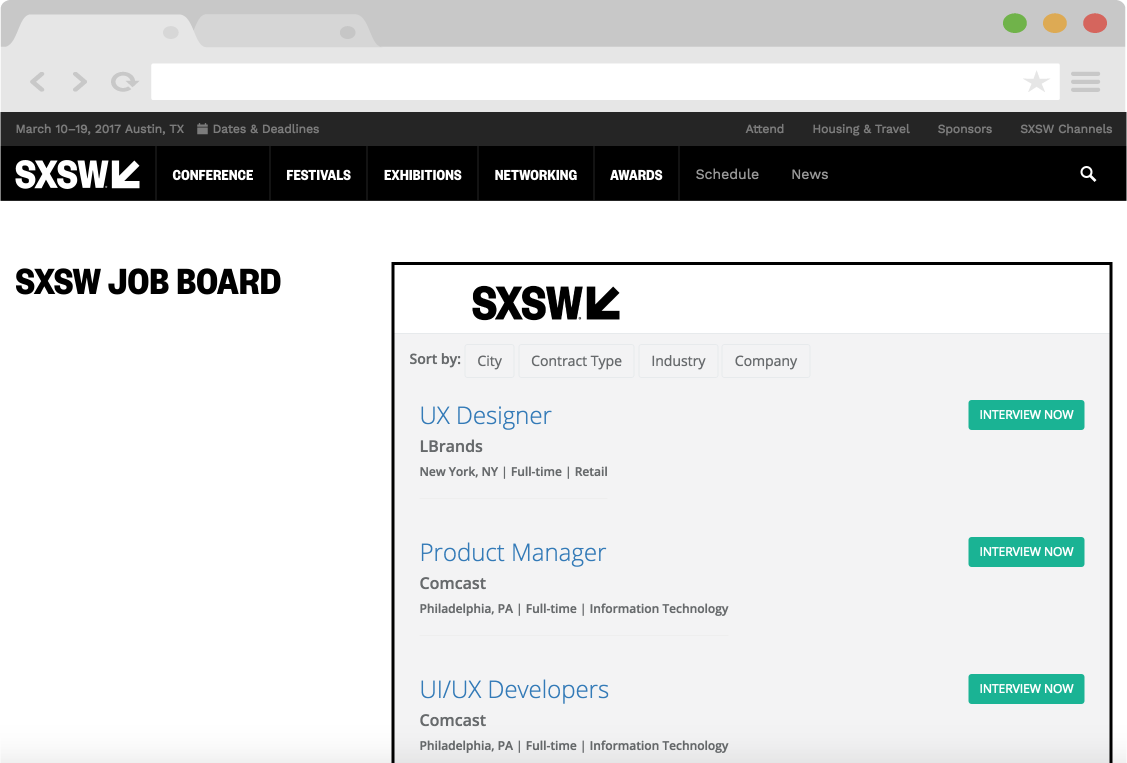The height and width of the screenshot is (763, 1127).
Task: Open the Conference menu
Action: (213, 175)
